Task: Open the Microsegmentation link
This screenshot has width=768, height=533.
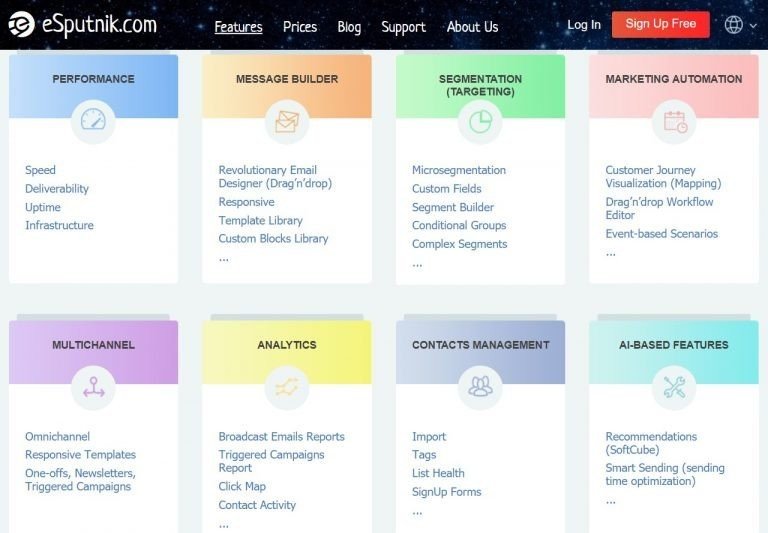Action: 459,170
